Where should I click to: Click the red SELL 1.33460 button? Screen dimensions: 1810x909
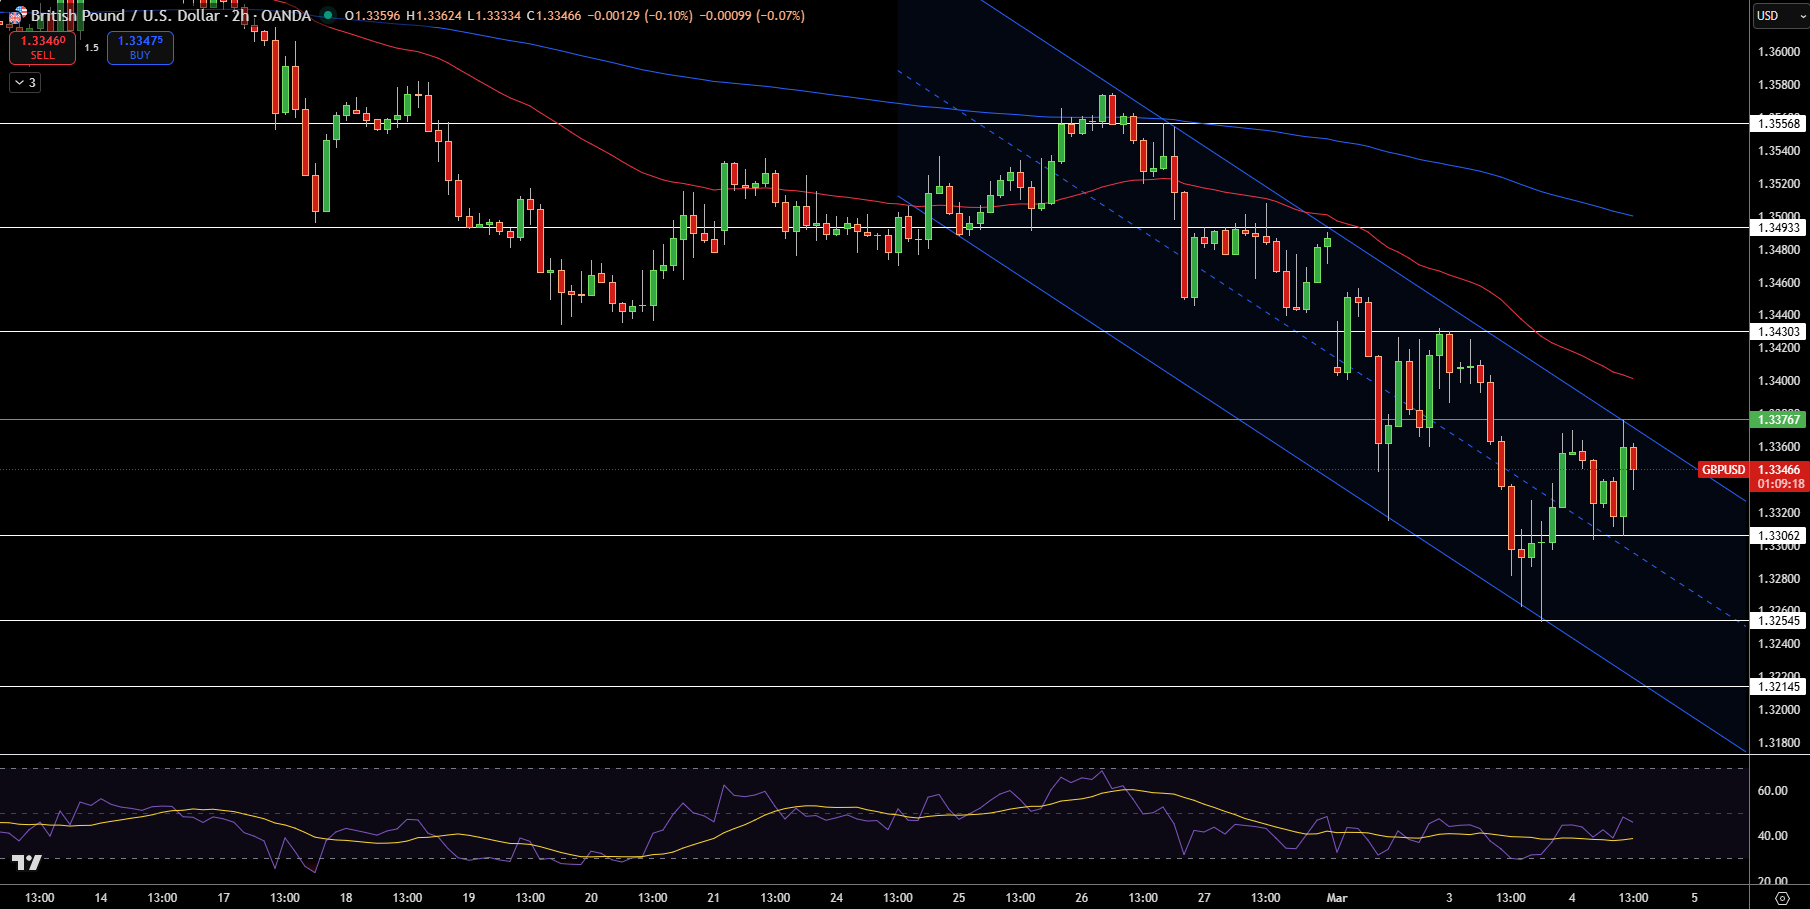click(x=43, y=48)
